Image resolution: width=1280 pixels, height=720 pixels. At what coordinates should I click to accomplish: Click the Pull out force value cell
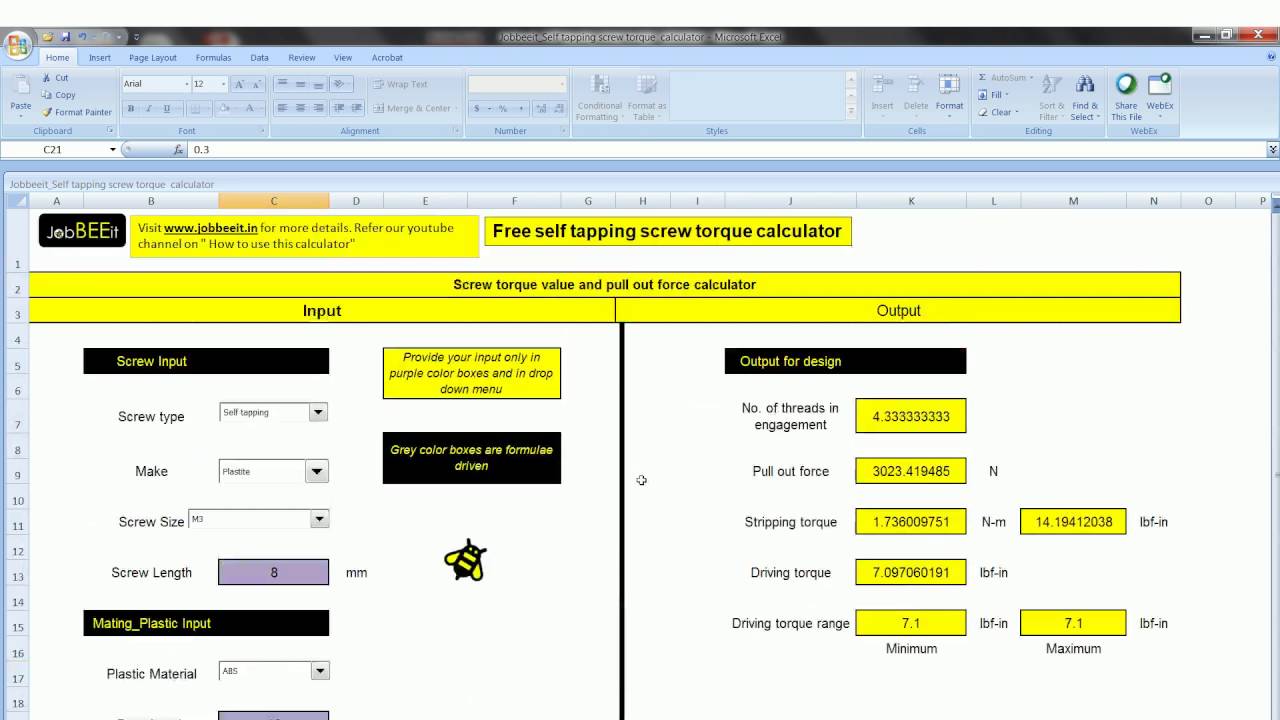[x=911, y=471]
